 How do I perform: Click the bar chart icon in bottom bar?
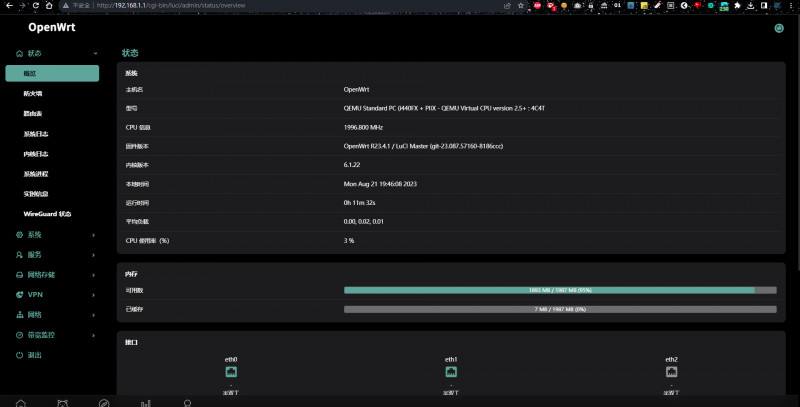[145, 402]
